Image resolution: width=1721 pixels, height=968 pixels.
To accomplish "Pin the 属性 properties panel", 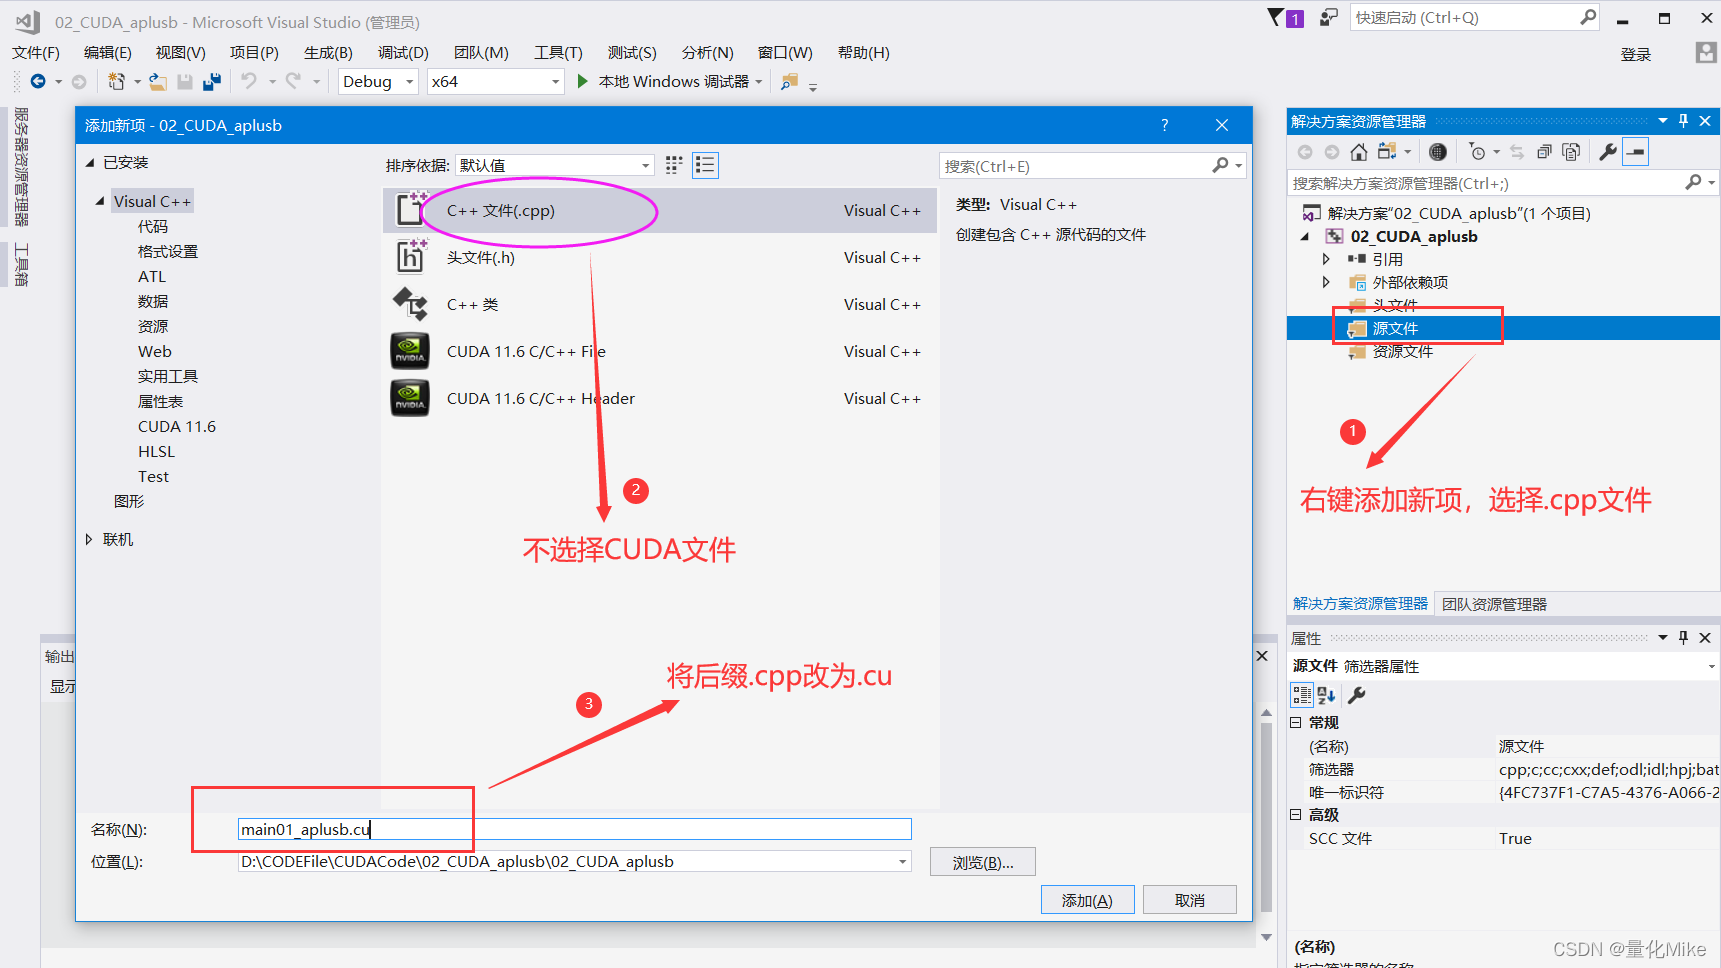I will [1682, 637].
